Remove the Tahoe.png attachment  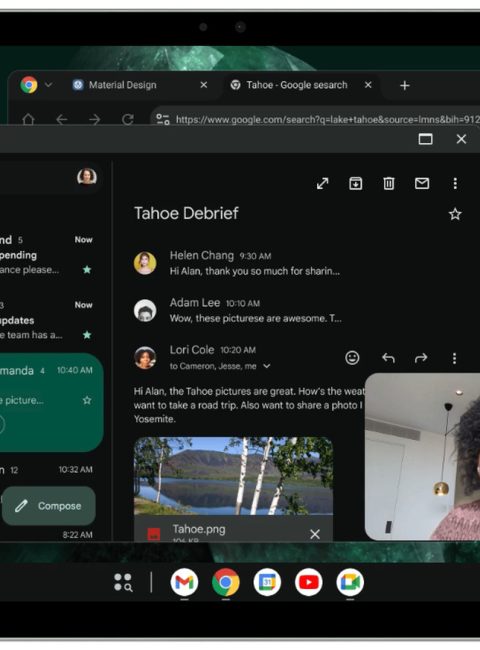(x=315, y=534)
